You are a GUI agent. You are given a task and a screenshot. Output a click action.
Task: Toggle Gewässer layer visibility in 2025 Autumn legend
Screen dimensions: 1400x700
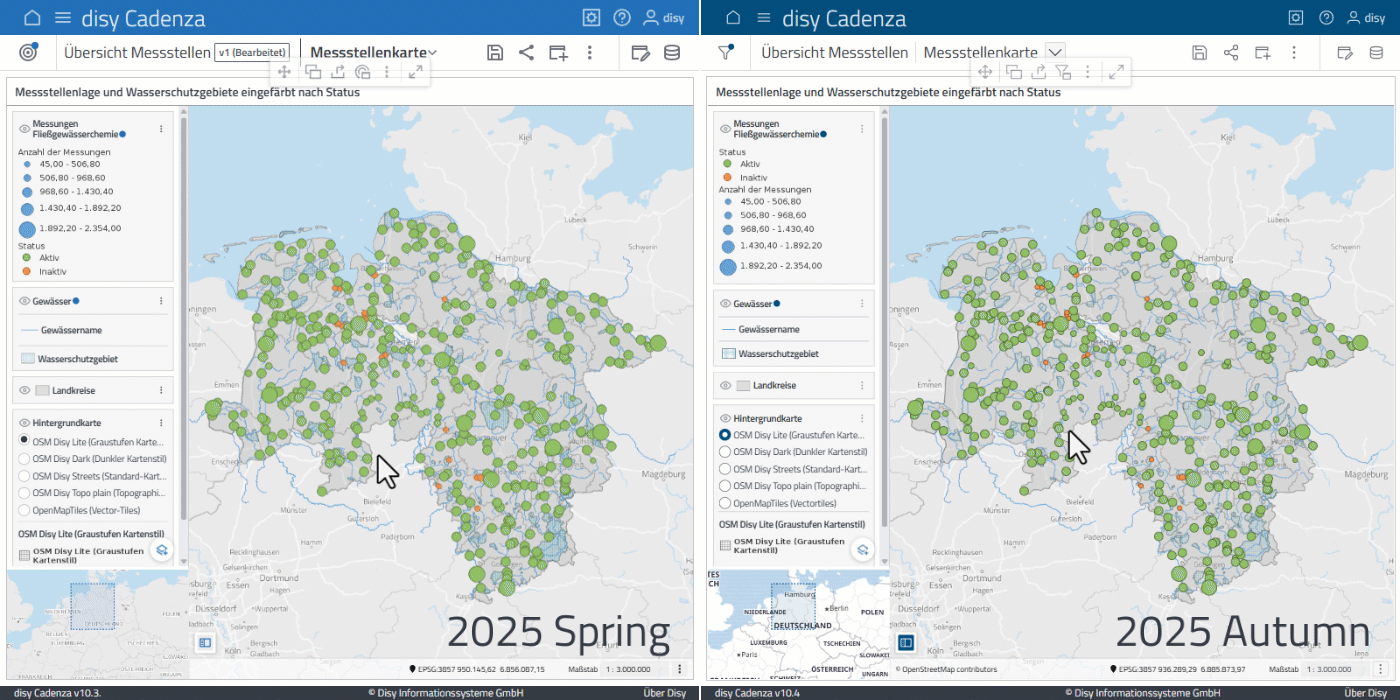point(725,303)
